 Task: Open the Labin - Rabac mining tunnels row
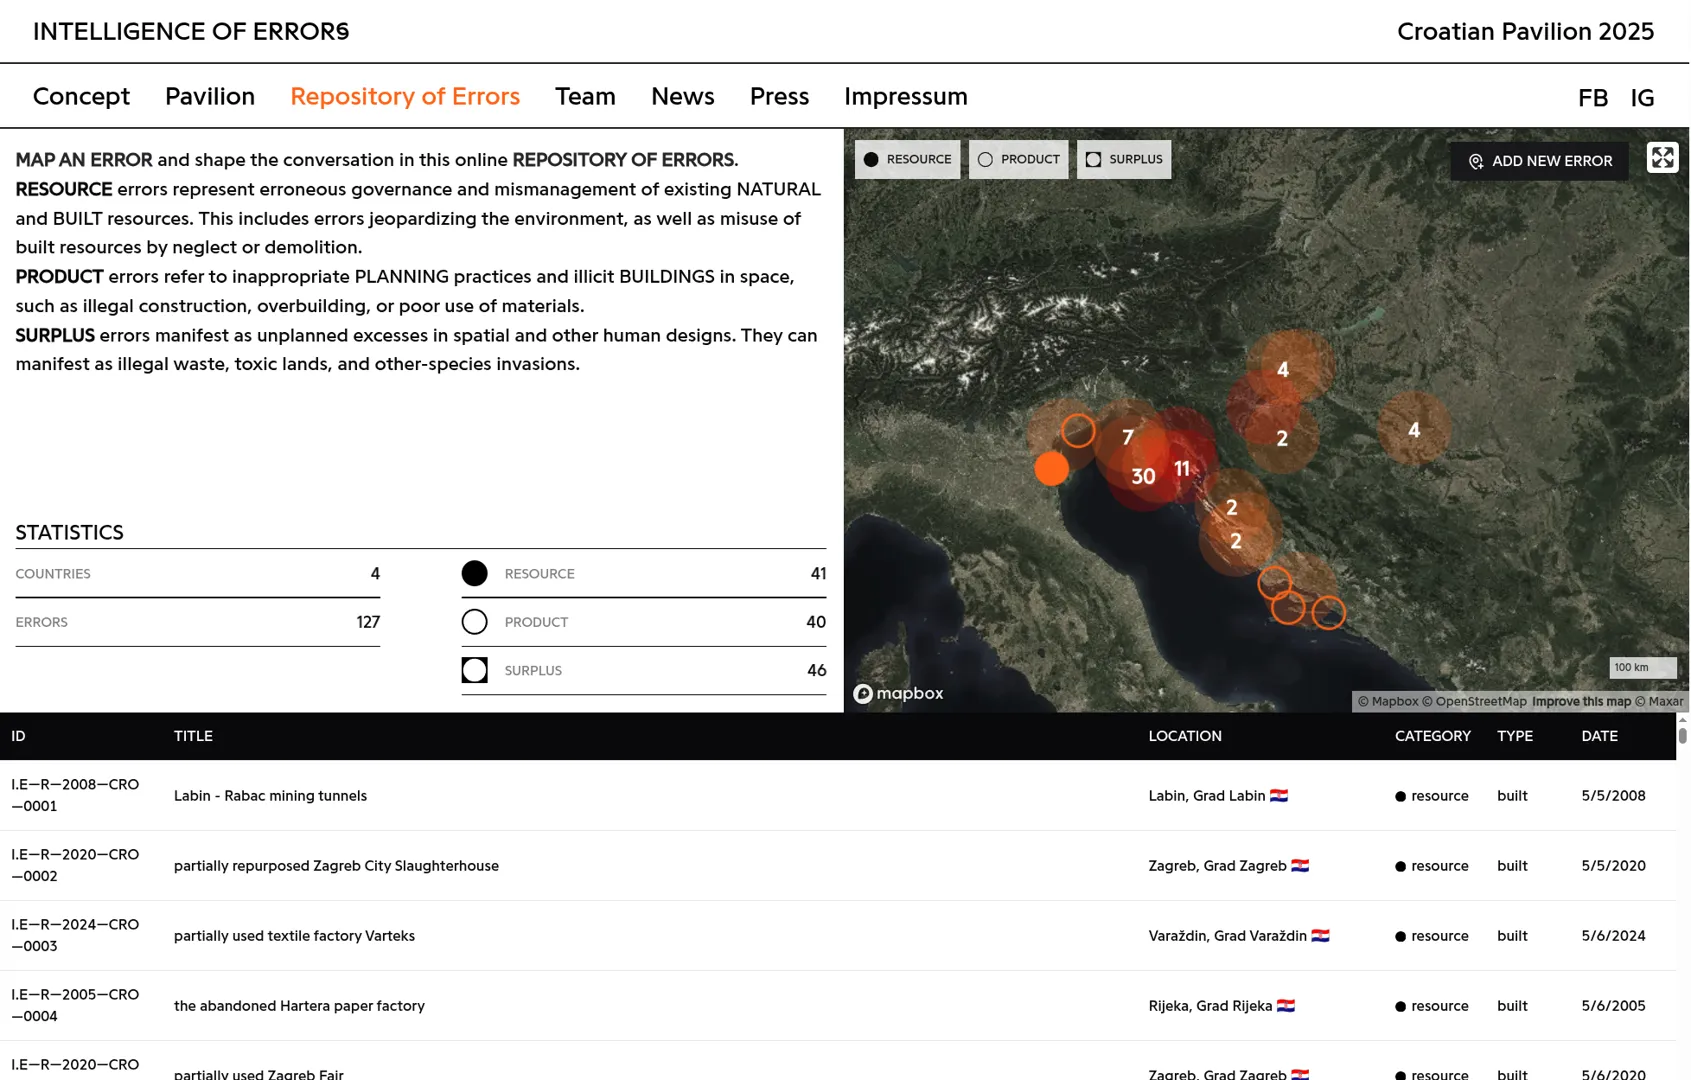[270, 796]
